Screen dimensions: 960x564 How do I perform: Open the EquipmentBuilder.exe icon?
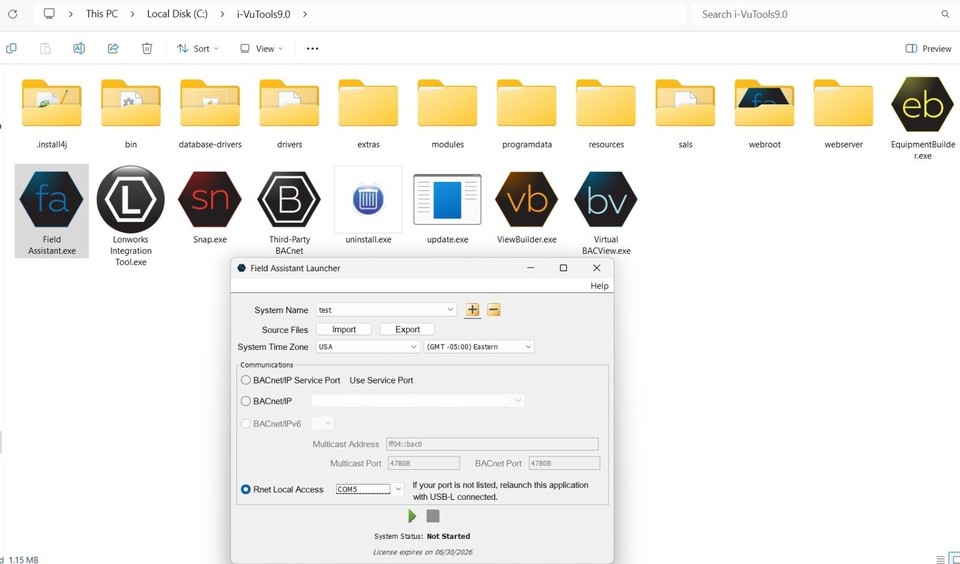tap(922, 104)
